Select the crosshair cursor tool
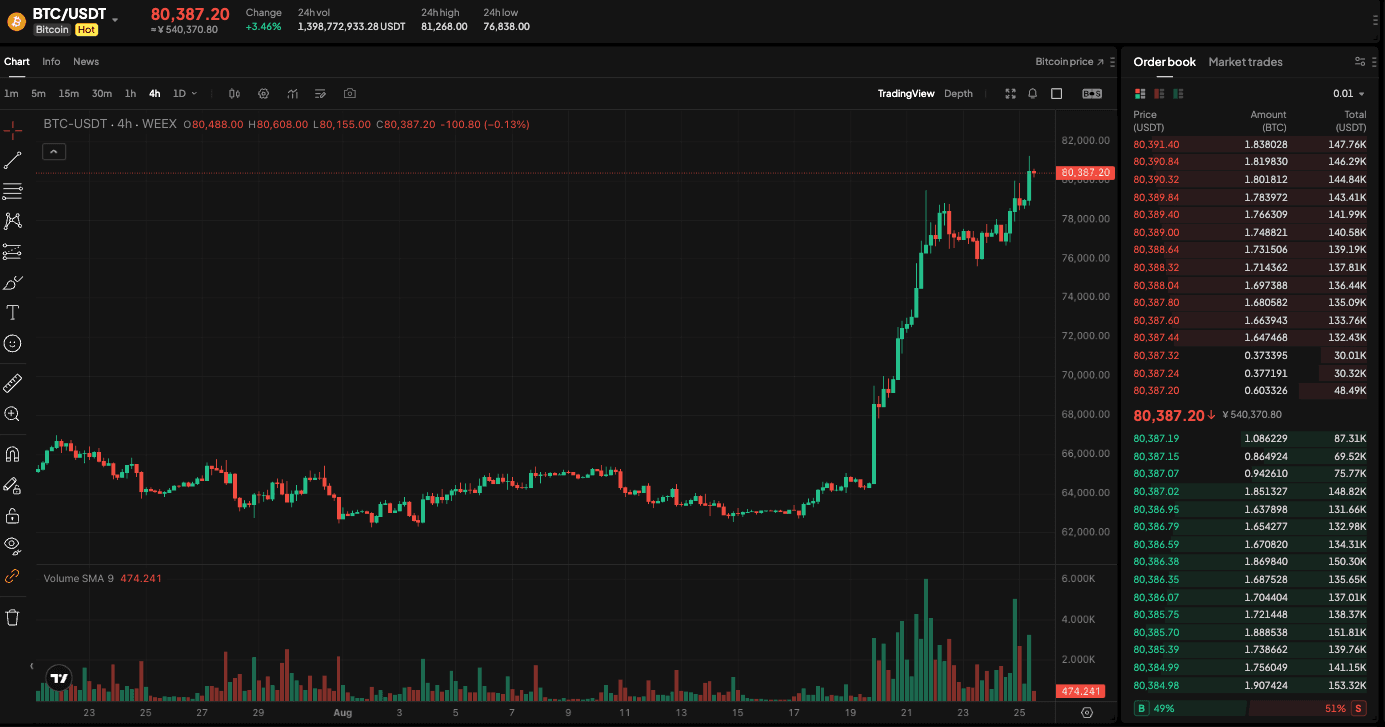The width and height of the screenshot is (1385, 727). coord(13,130)
